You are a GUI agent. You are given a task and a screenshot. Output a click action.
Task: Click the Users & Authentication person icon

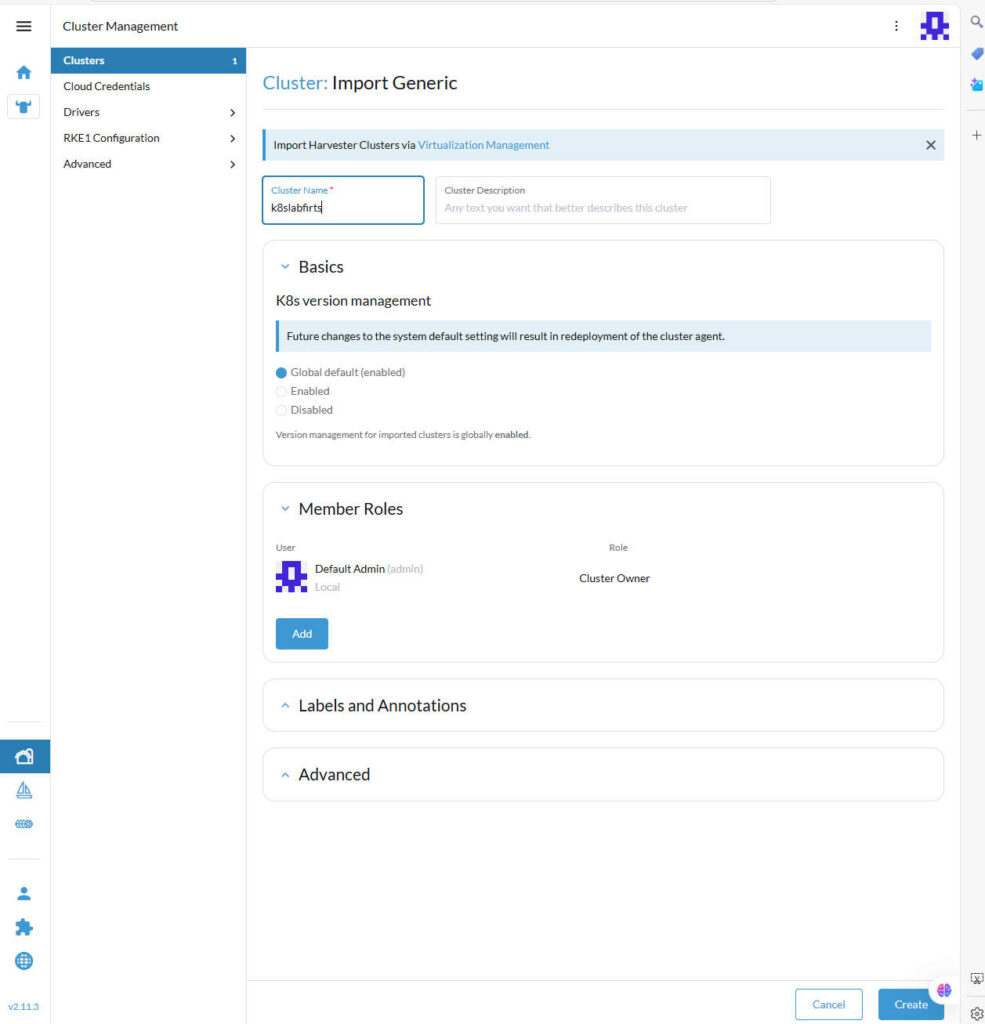[x=24, y=893]
